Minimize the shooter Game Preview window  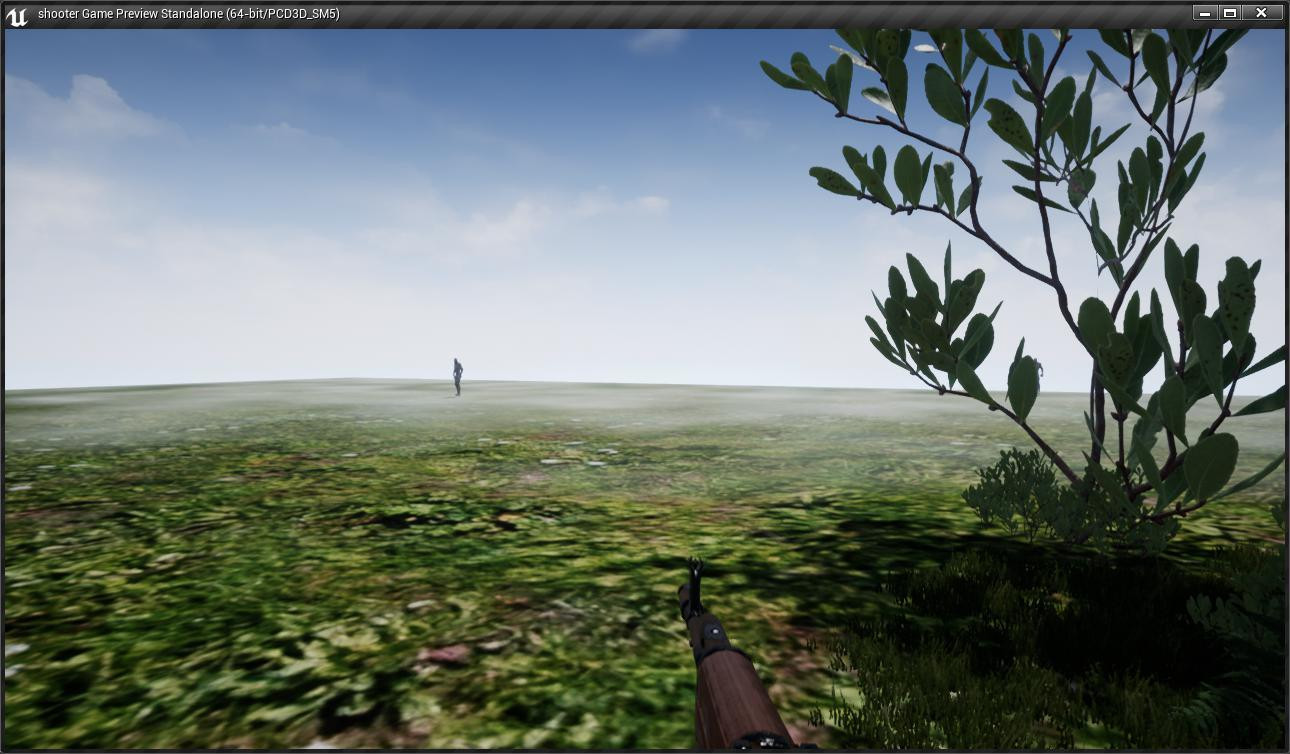coord(1205,13)
